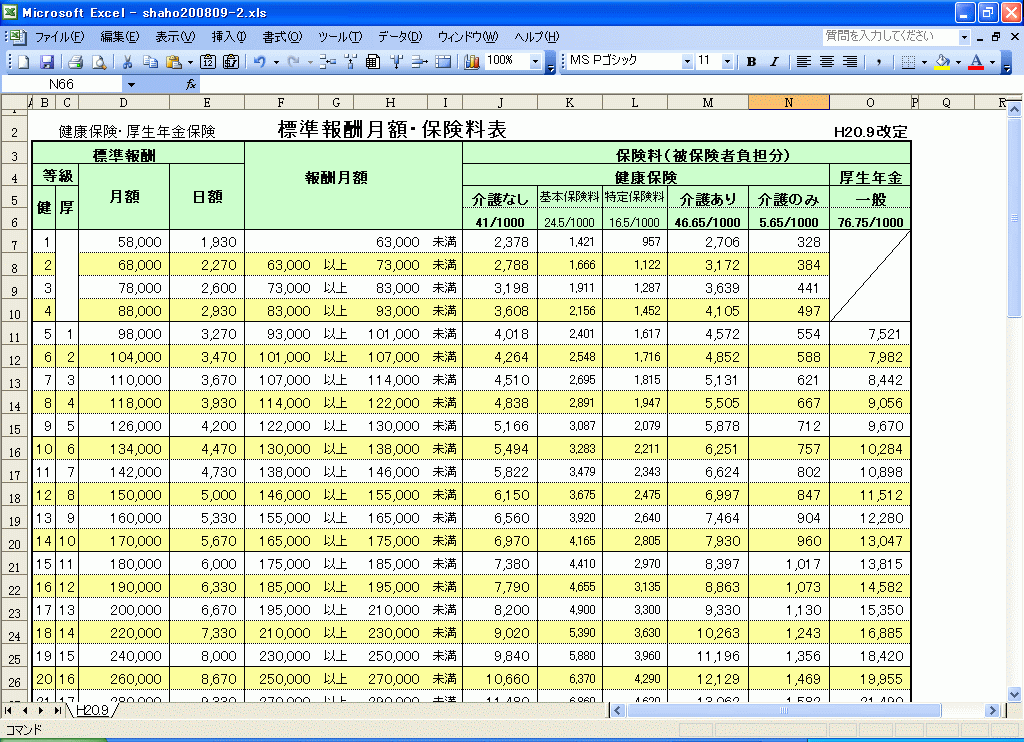Expand the Undo history arrow
This screenshot has width=1024, height=742.
276,62
